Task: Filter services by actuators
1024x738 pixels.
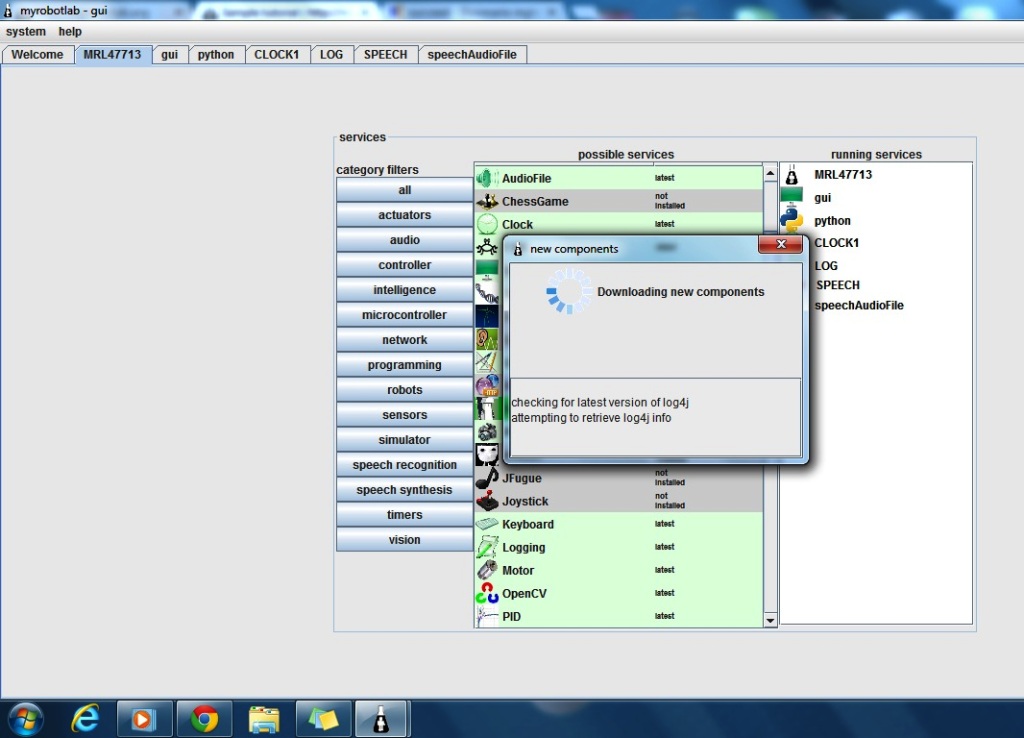Action: pos(404,215)
